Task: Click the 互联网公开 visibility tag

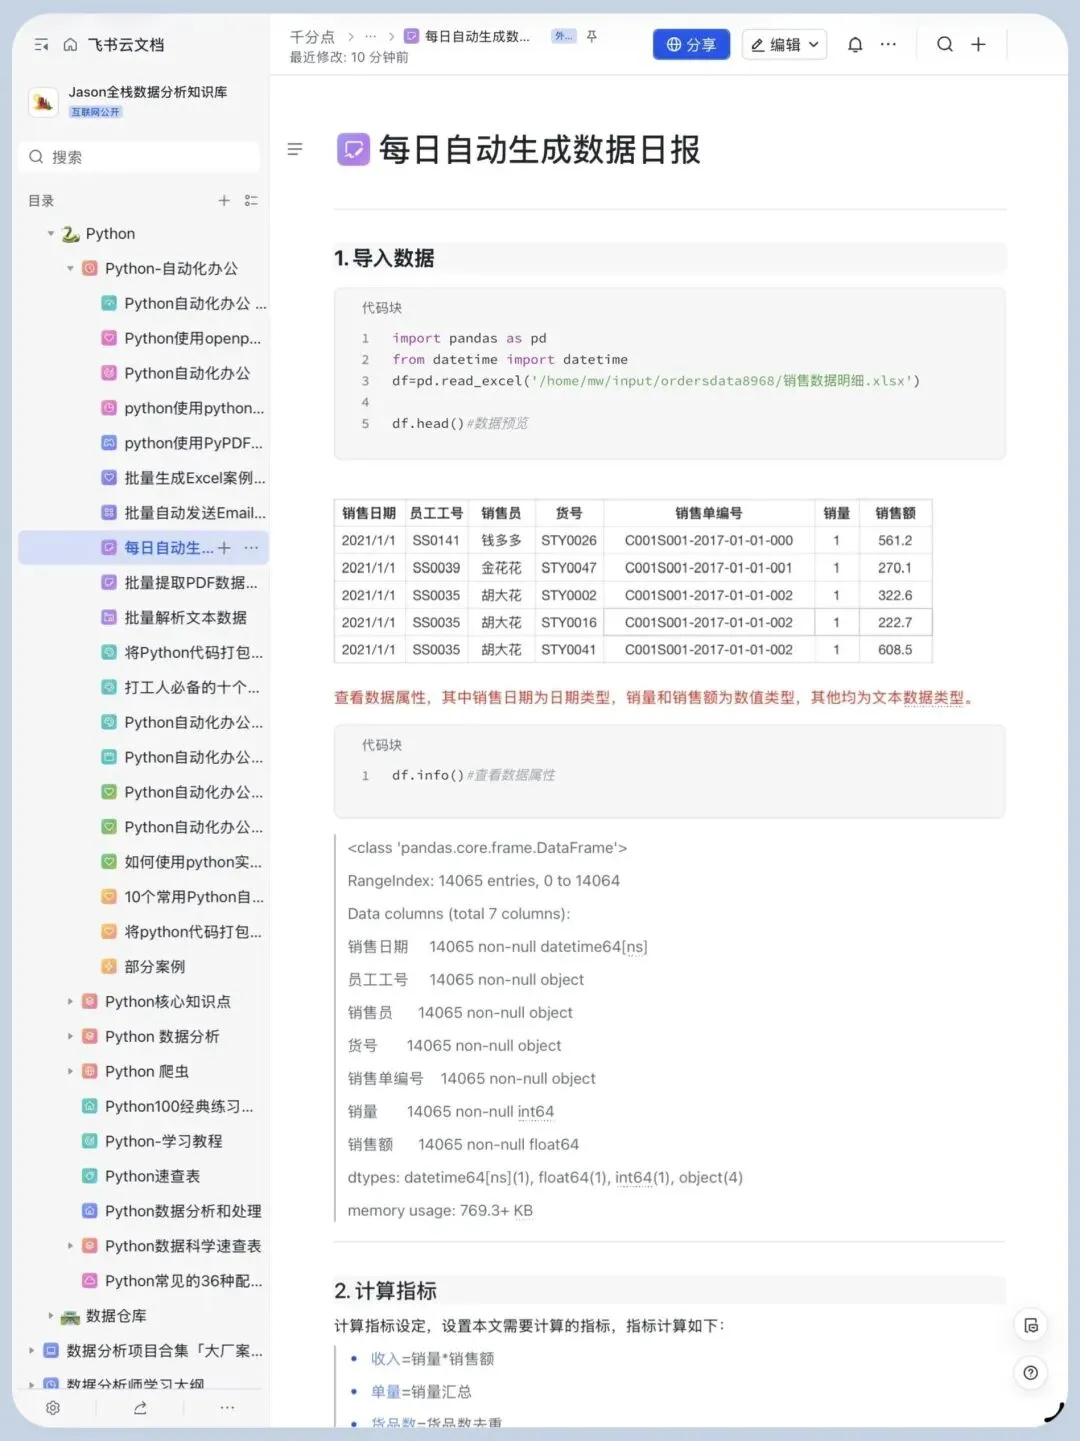Action: point(96,112)
